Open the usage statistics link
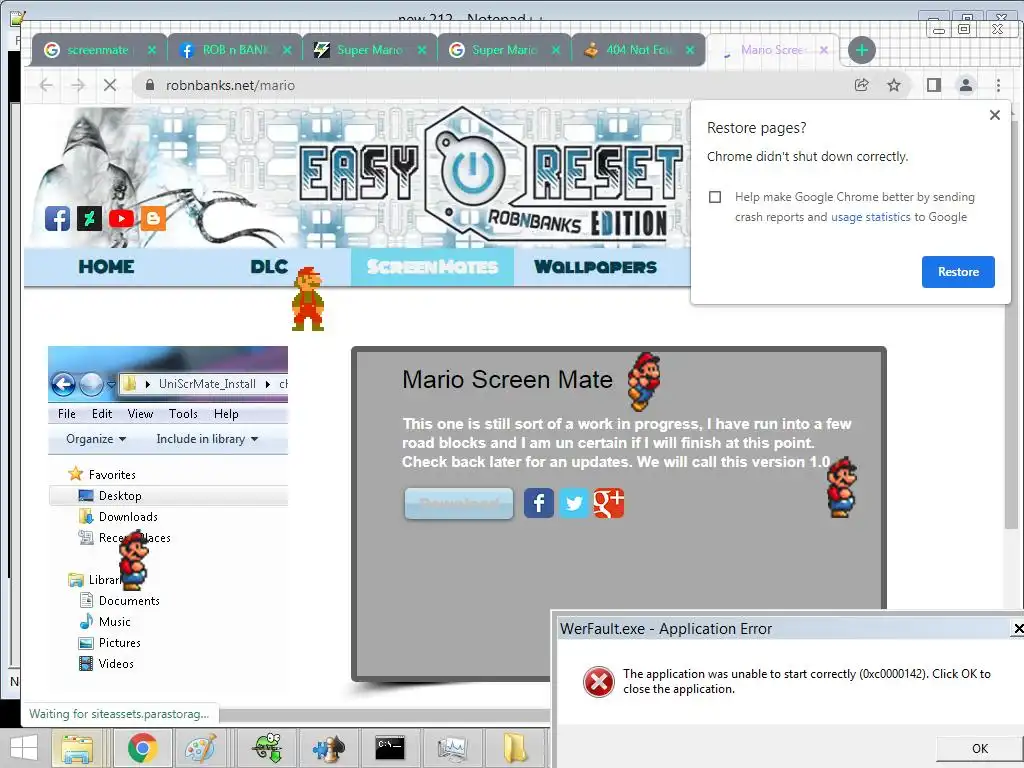 pyautogui.click(x=871, y=217)
